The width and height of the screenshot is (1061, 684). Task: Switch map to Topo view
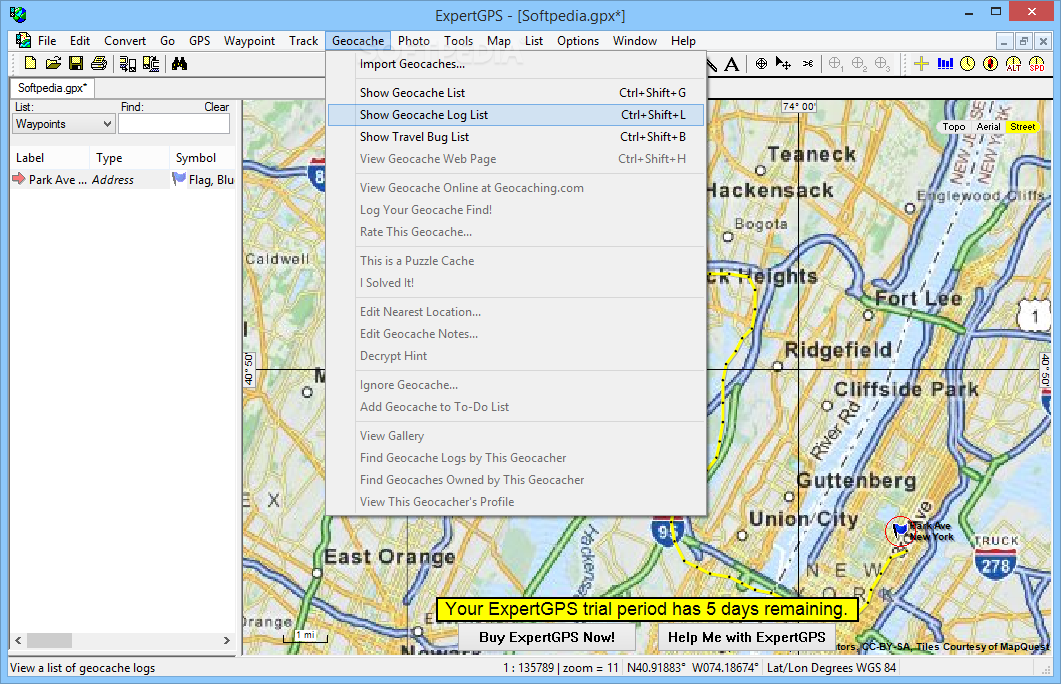pyautogui.click(x=953, y=127)
